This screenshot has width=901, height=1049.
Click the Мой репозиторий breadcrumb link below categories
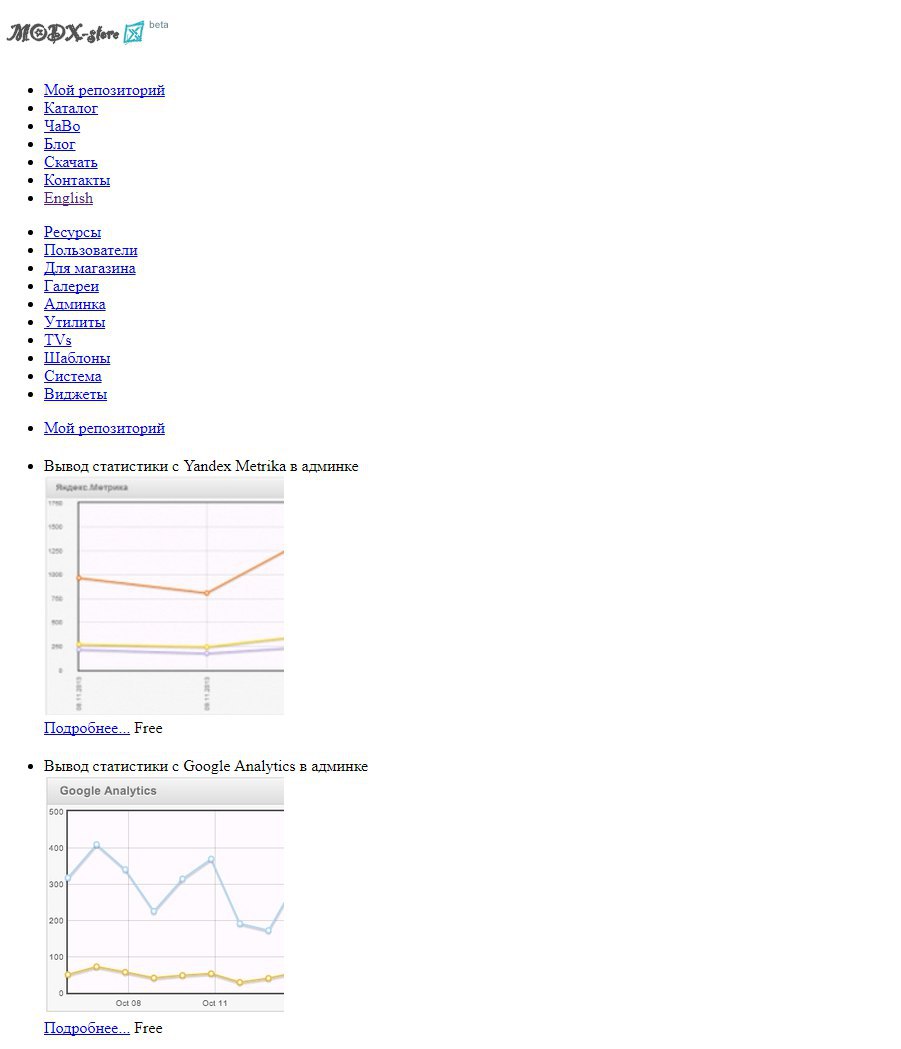(x=104, y=428)
